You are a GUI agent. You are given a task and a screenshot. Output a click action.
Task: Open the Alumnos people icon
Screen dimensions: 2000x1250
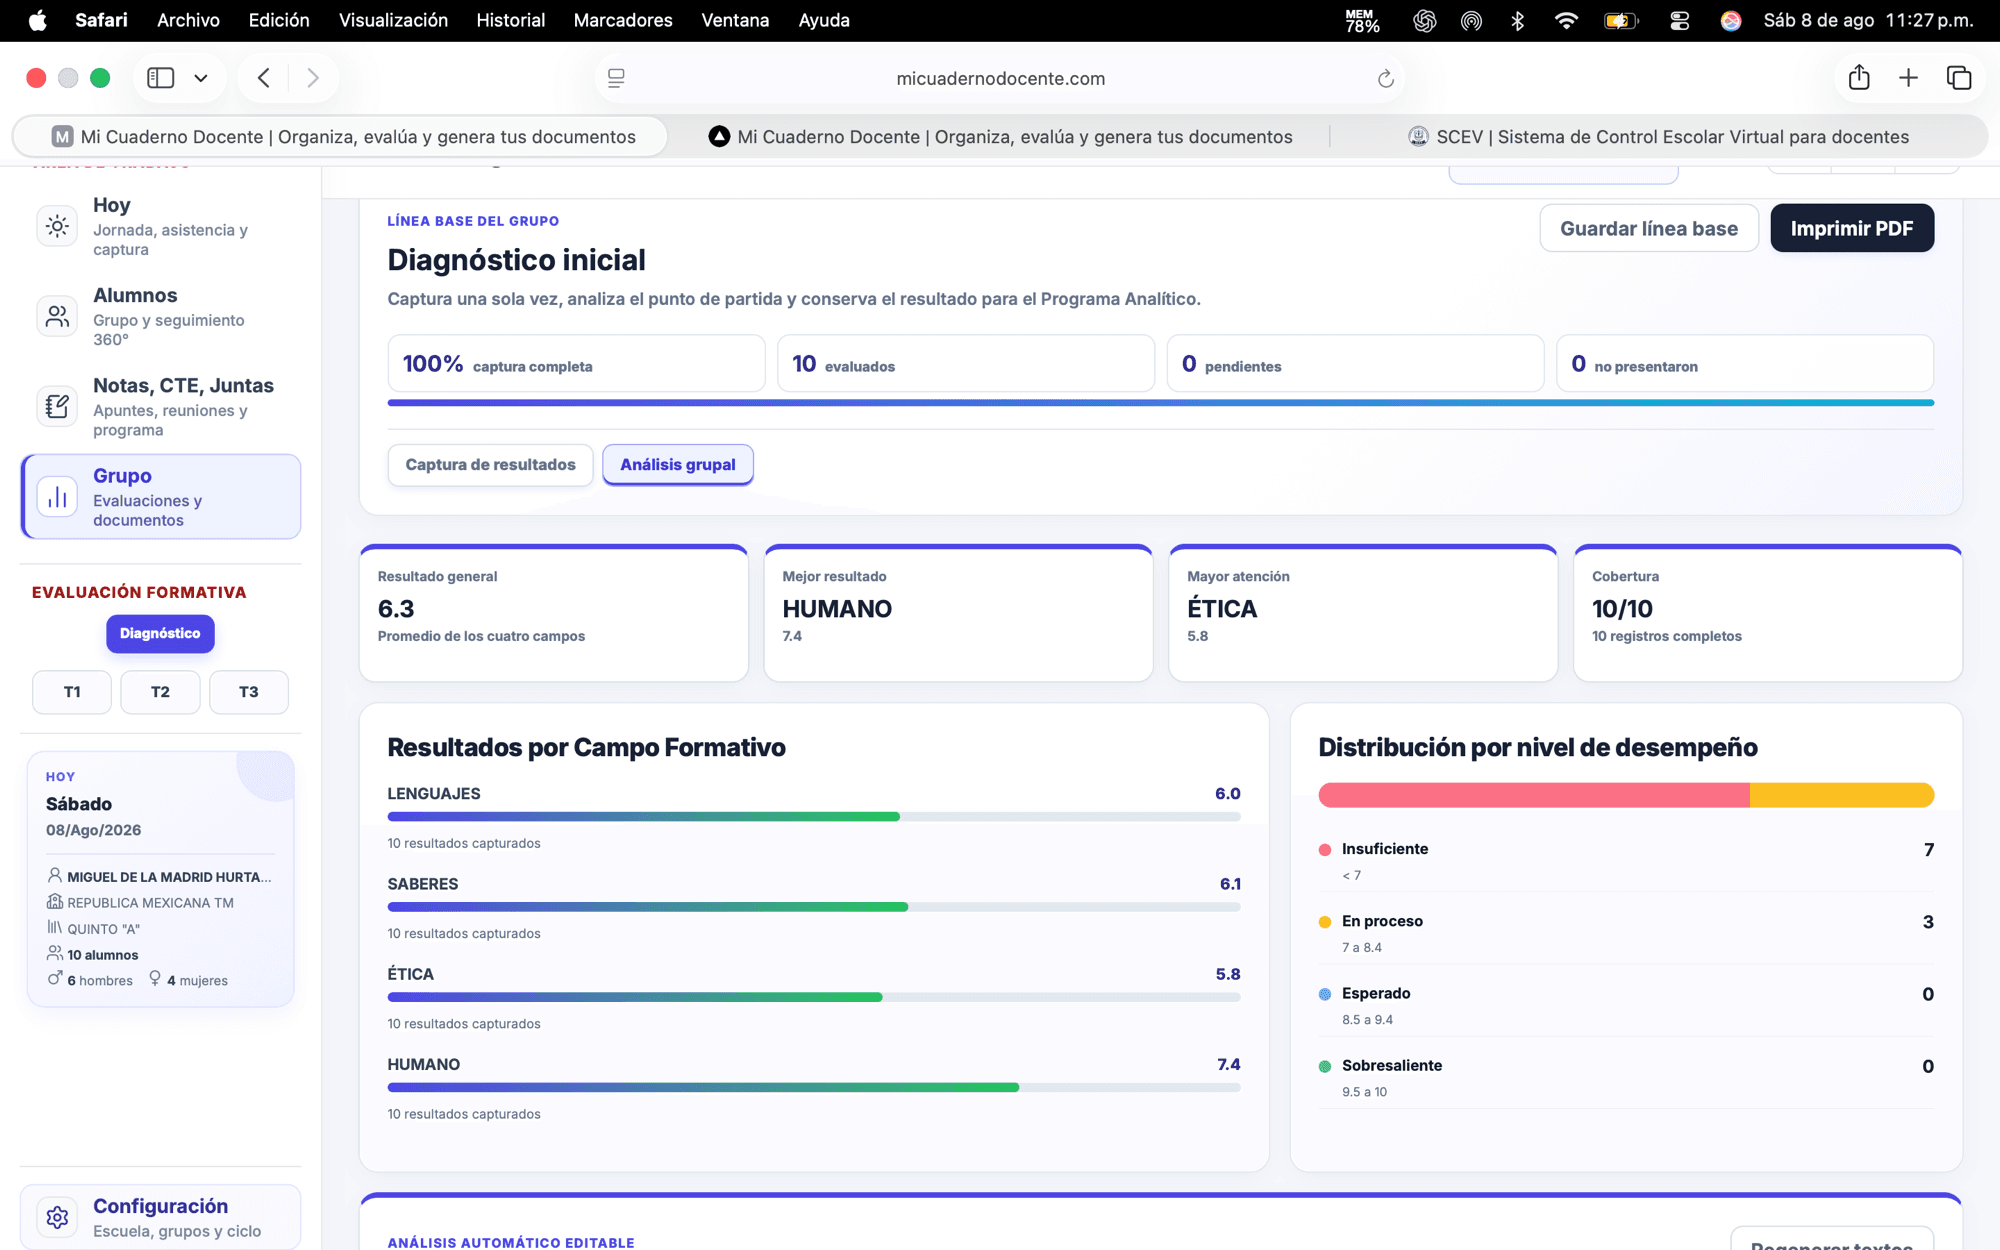pyautogui.click(x=57, y=316)
